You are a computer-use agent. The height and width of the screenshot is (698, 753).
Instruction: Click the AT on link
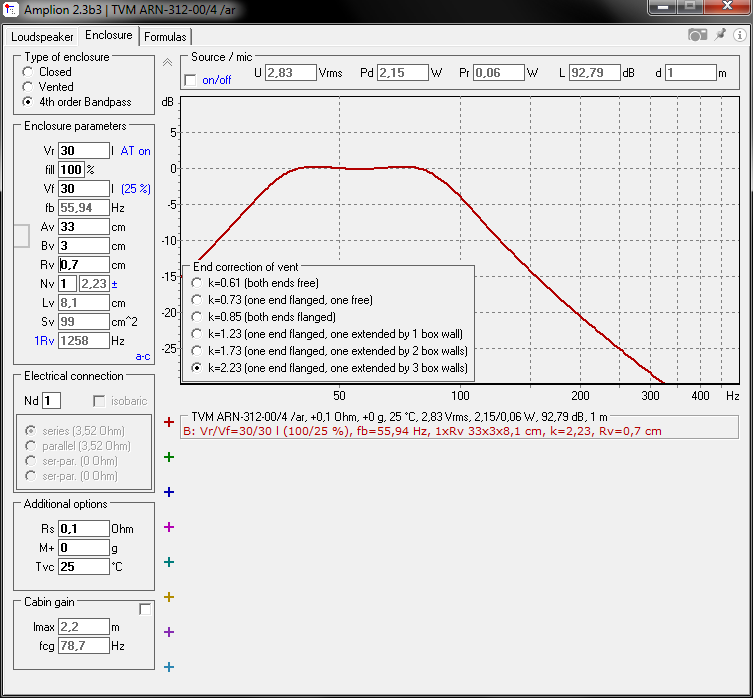click(135, 151)
